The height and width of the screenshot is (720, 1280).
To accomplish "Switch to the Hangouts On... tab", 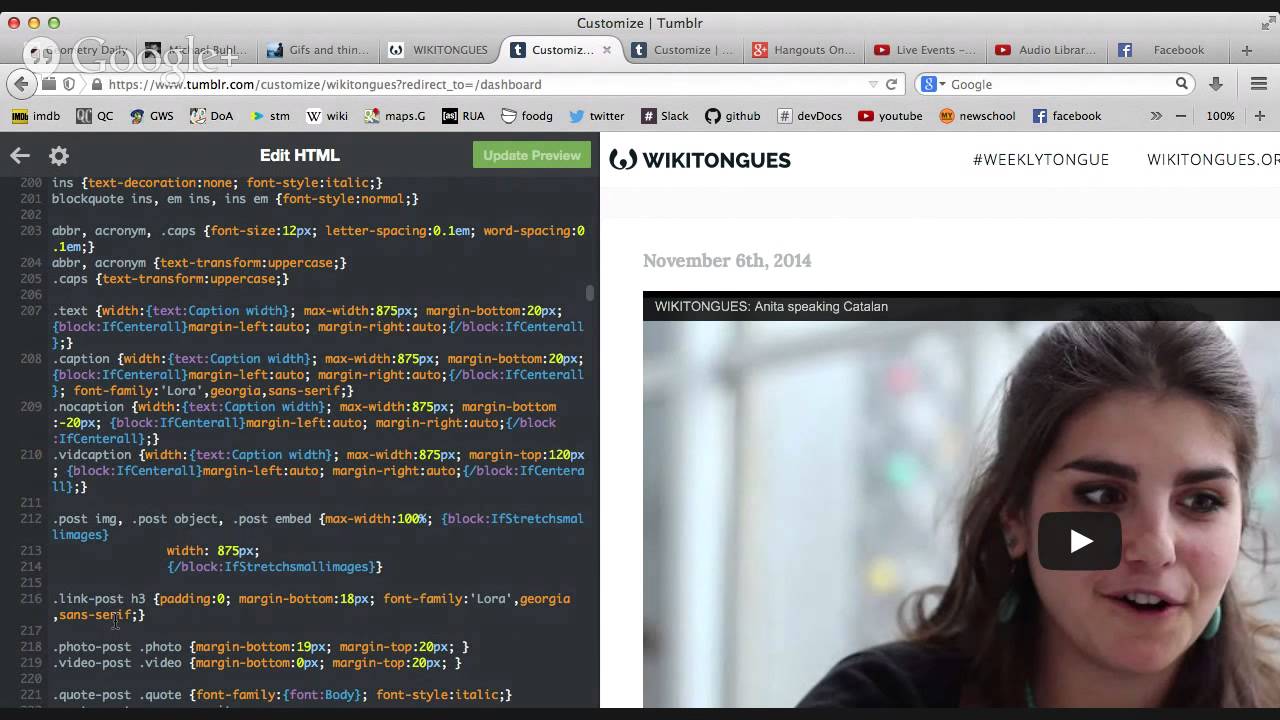I will [804, 50].
